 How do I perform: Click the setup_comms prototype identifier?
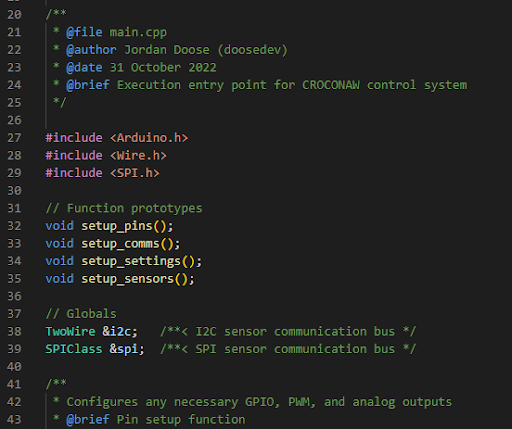[x=121, y=244]
